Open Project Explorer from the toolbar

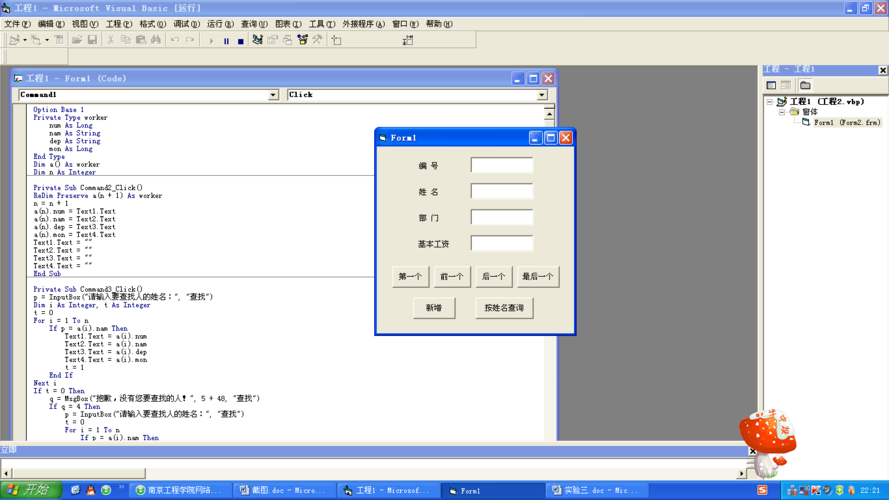click(257, 41)
